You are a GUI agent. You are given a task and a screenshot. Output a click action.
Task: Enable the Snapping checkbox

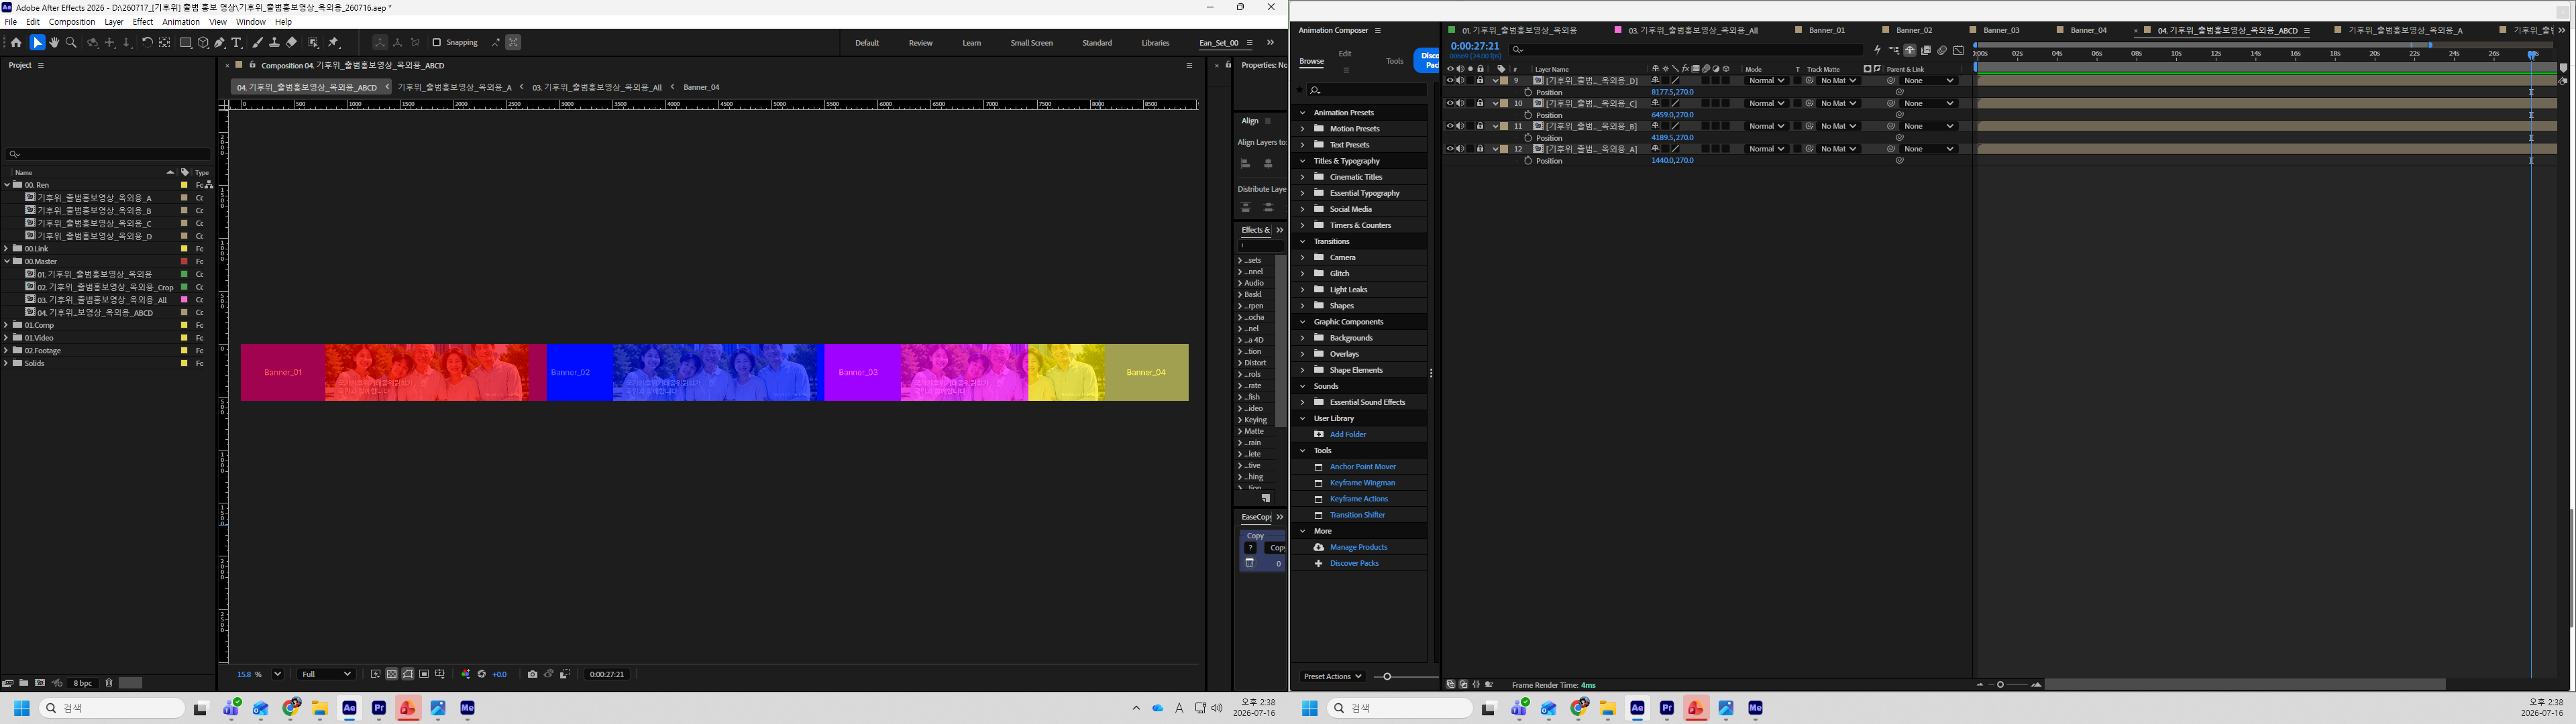436,42
